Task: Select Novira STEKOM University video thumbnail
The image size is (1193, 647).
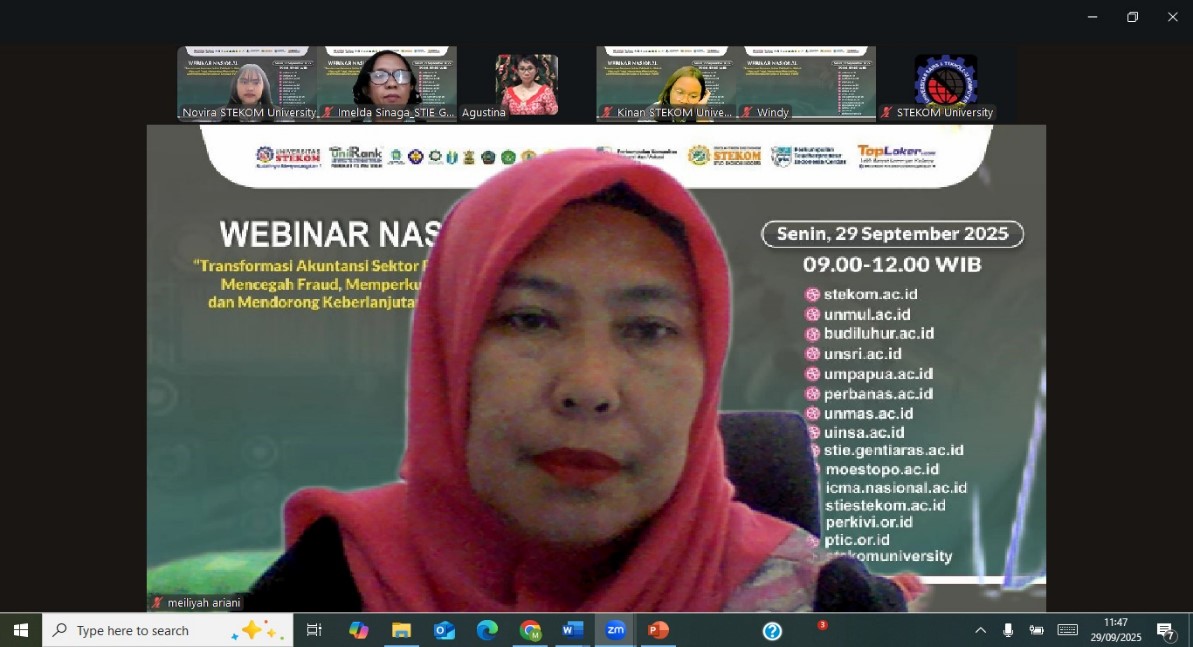Action: click(247, 84)
